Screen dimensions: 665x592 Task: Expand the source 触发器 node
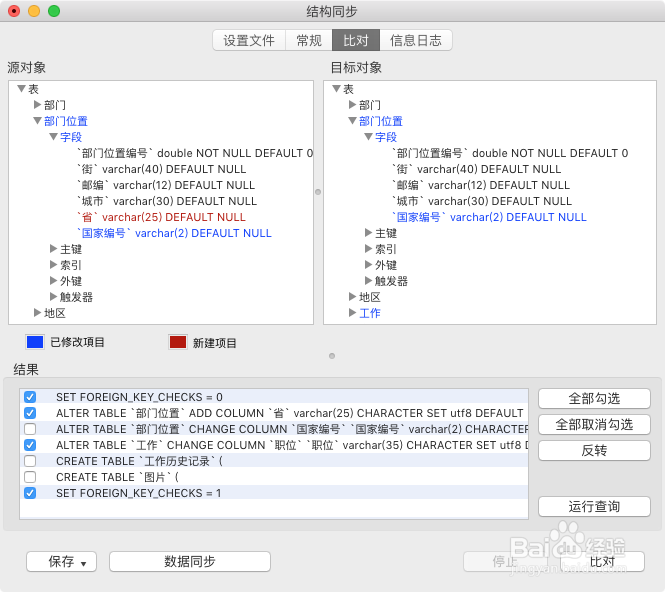[x=53, y=296]
